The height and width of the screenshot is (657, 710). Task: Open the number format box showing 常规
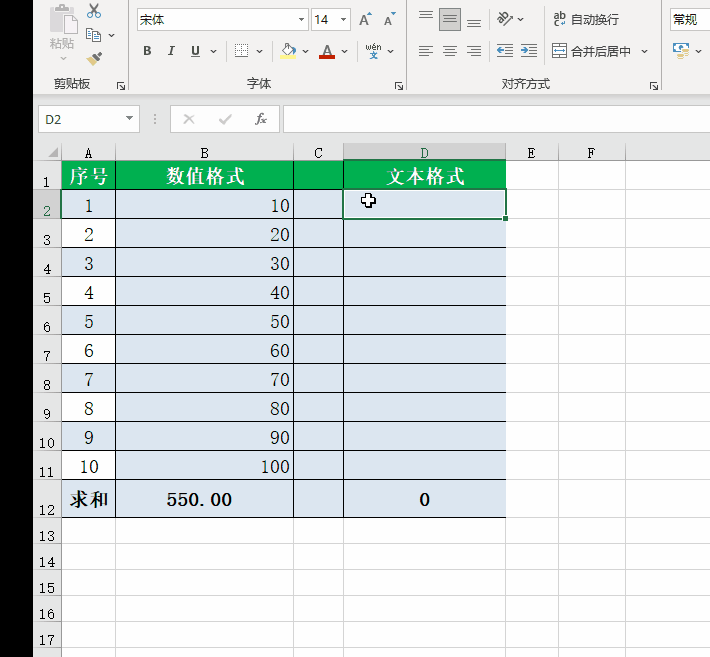(x=690, y=19)
